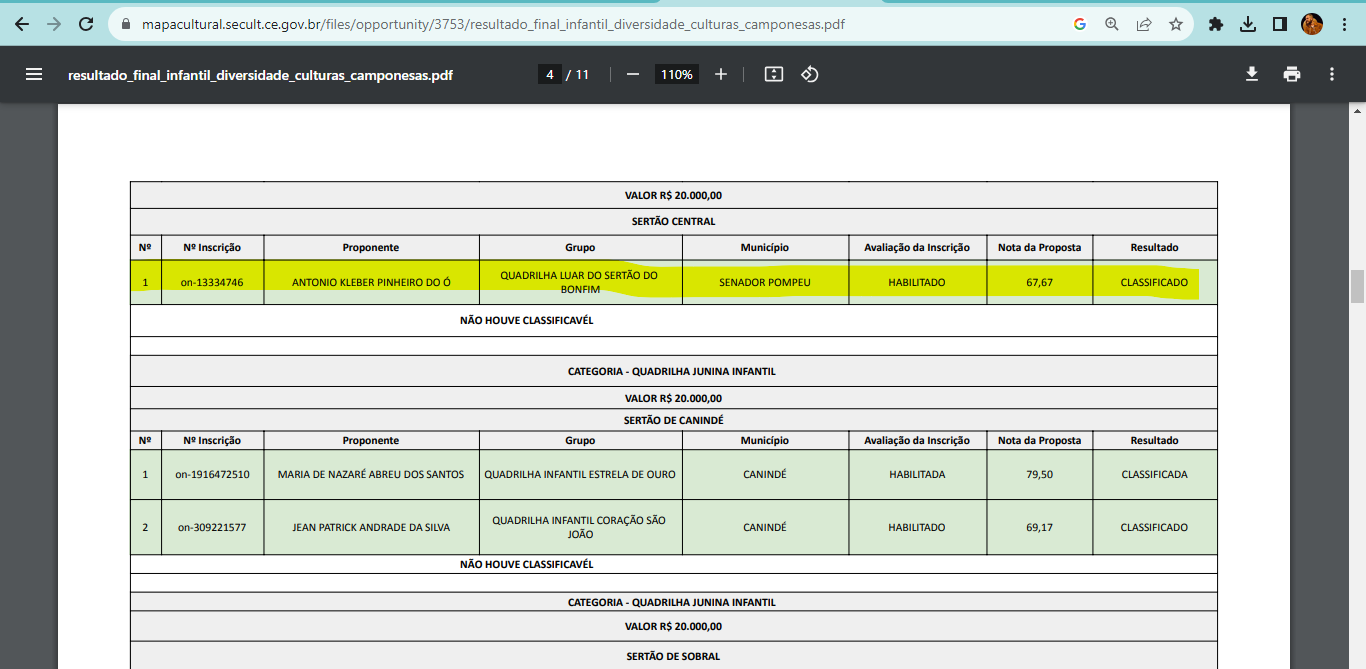This screenshot has height=669, width=1366.
Task: Click the zoom in plus button
Action: pyautogui.click(x=720, y=74)
